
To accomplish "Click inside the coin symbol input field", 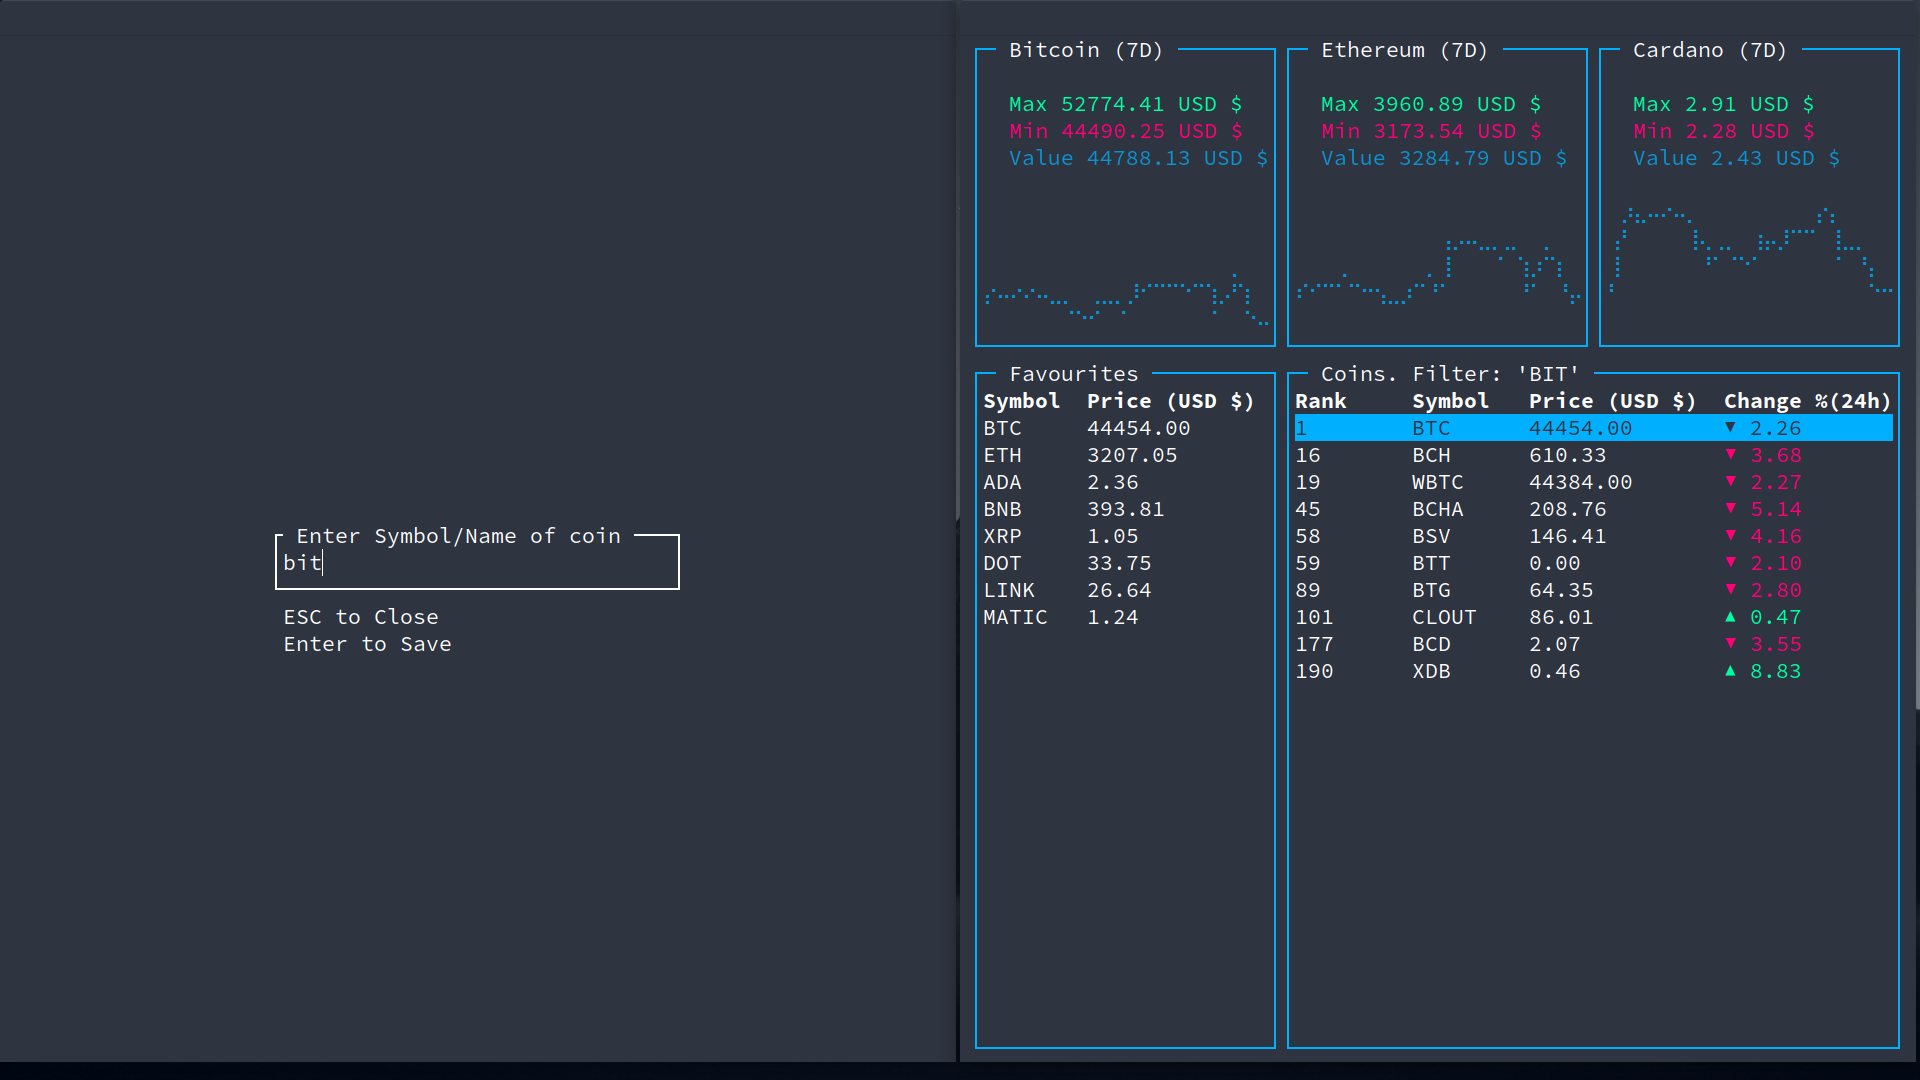I will (x=477, y=563).
